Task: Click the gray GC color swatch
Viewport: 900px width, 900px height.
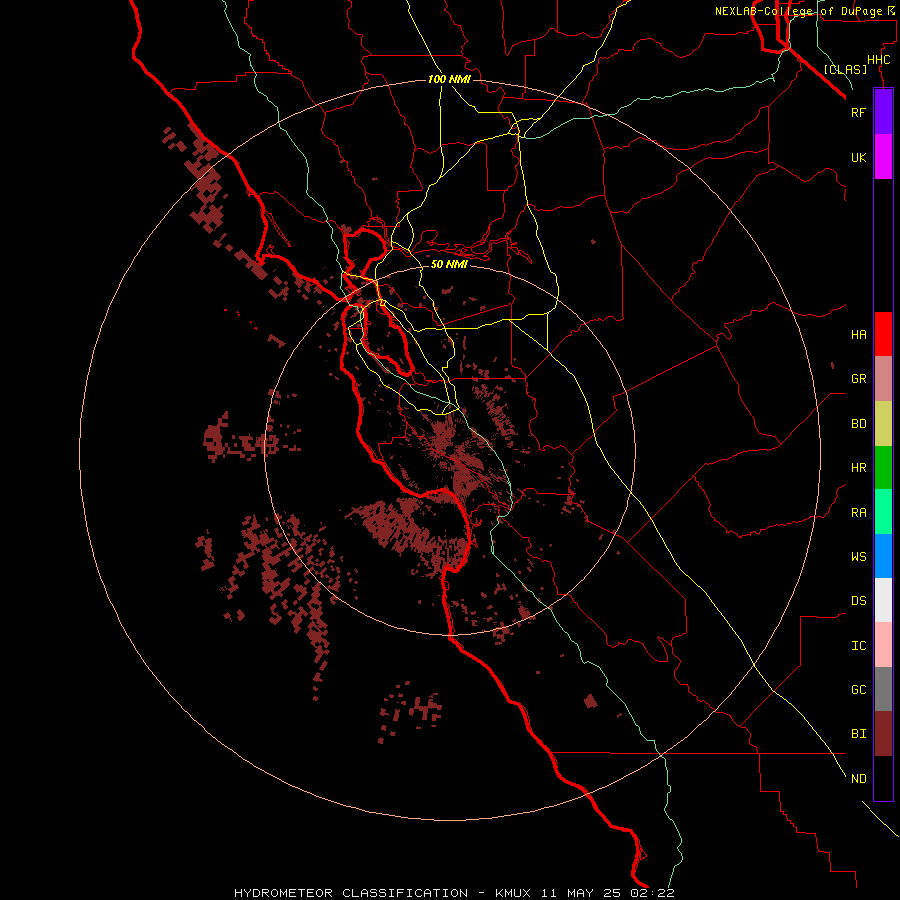Action: pos(883,689)
